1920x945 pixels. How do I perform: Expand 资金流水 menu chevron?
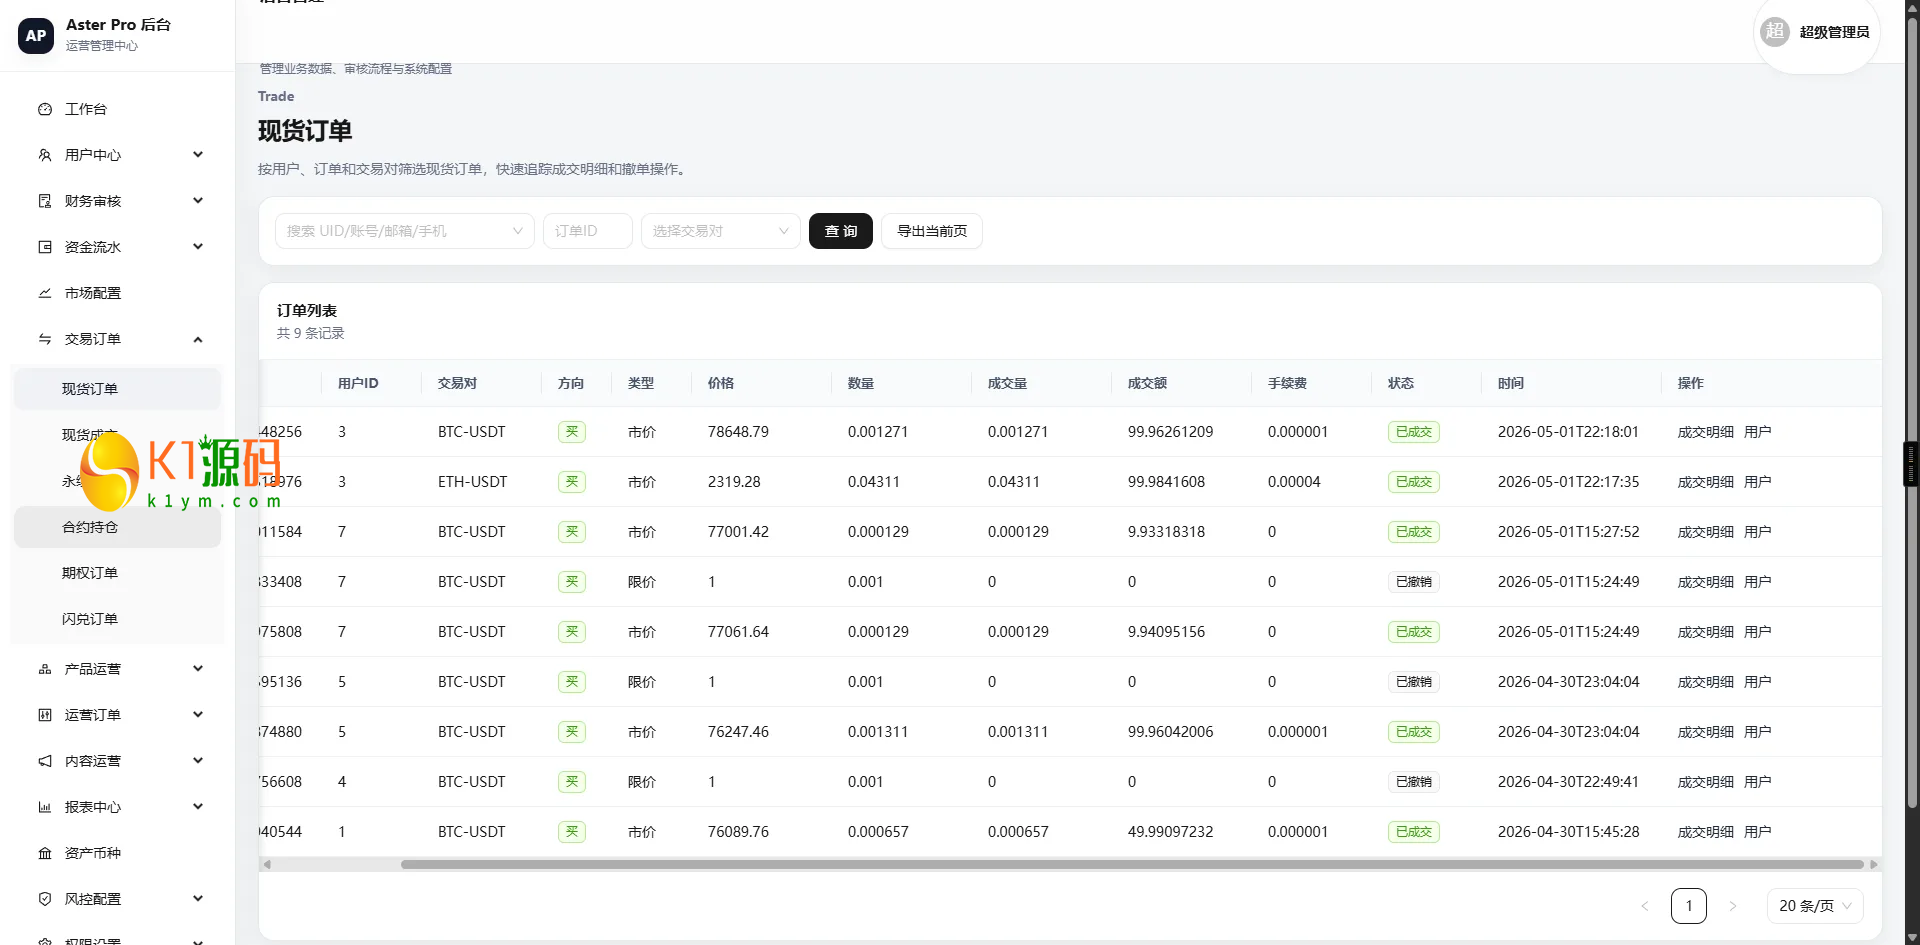pos(198,247)
